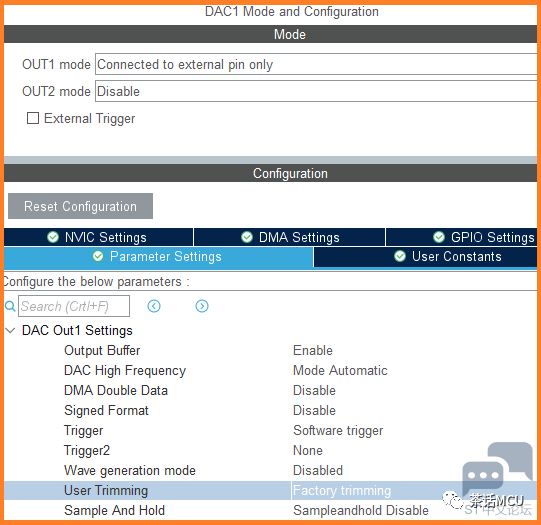Change DAC High Frequency Mode Automatic value
The width and height of the screenshot is (541, 525).
(340, 370)
